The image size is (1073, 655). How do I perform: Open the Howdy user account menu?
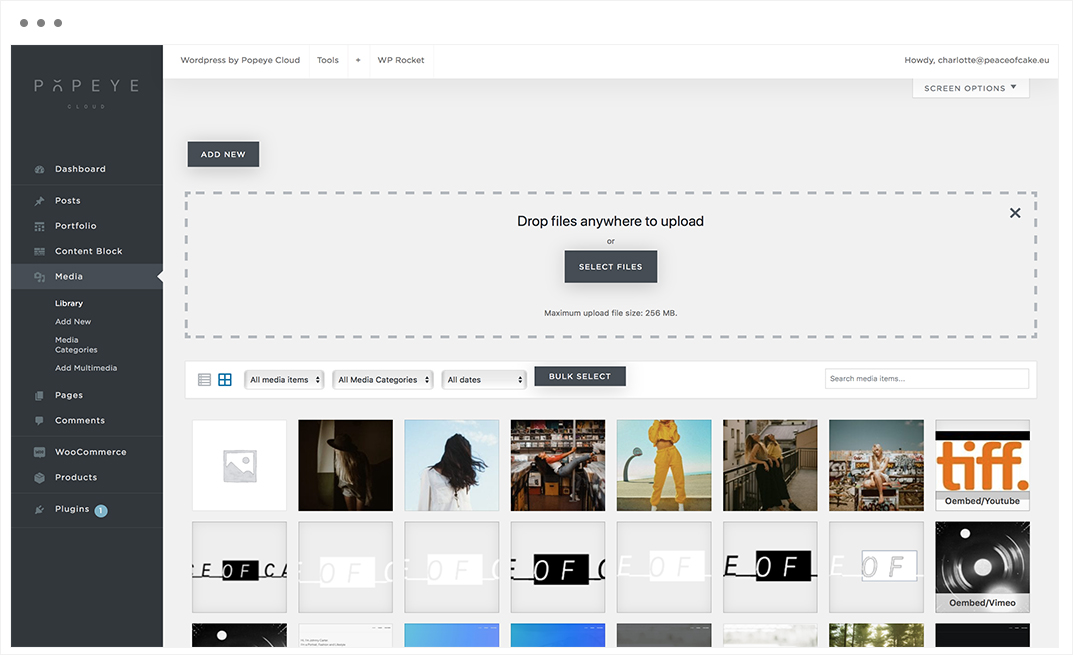coord(977,60)
